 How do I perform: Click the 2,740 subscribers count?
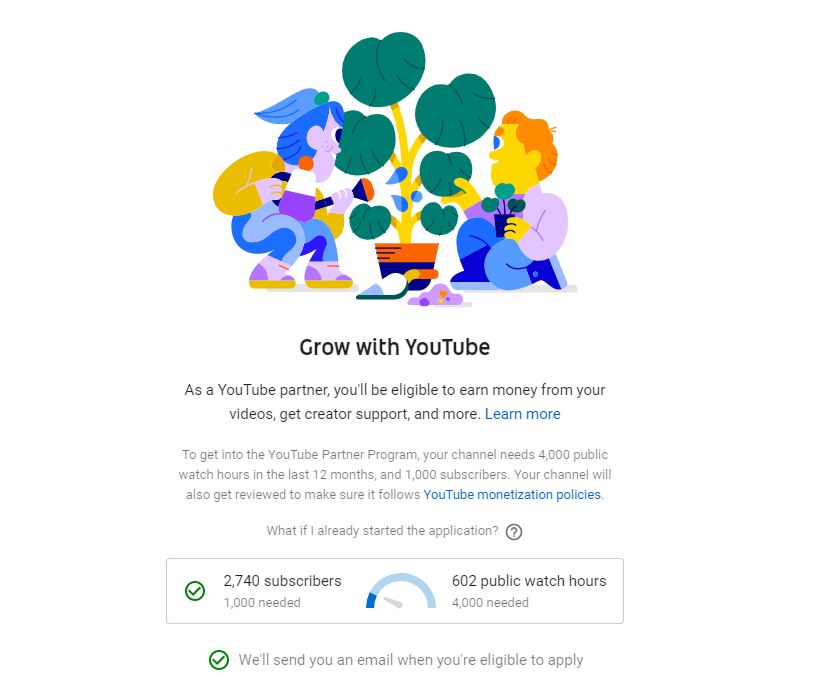282,581
